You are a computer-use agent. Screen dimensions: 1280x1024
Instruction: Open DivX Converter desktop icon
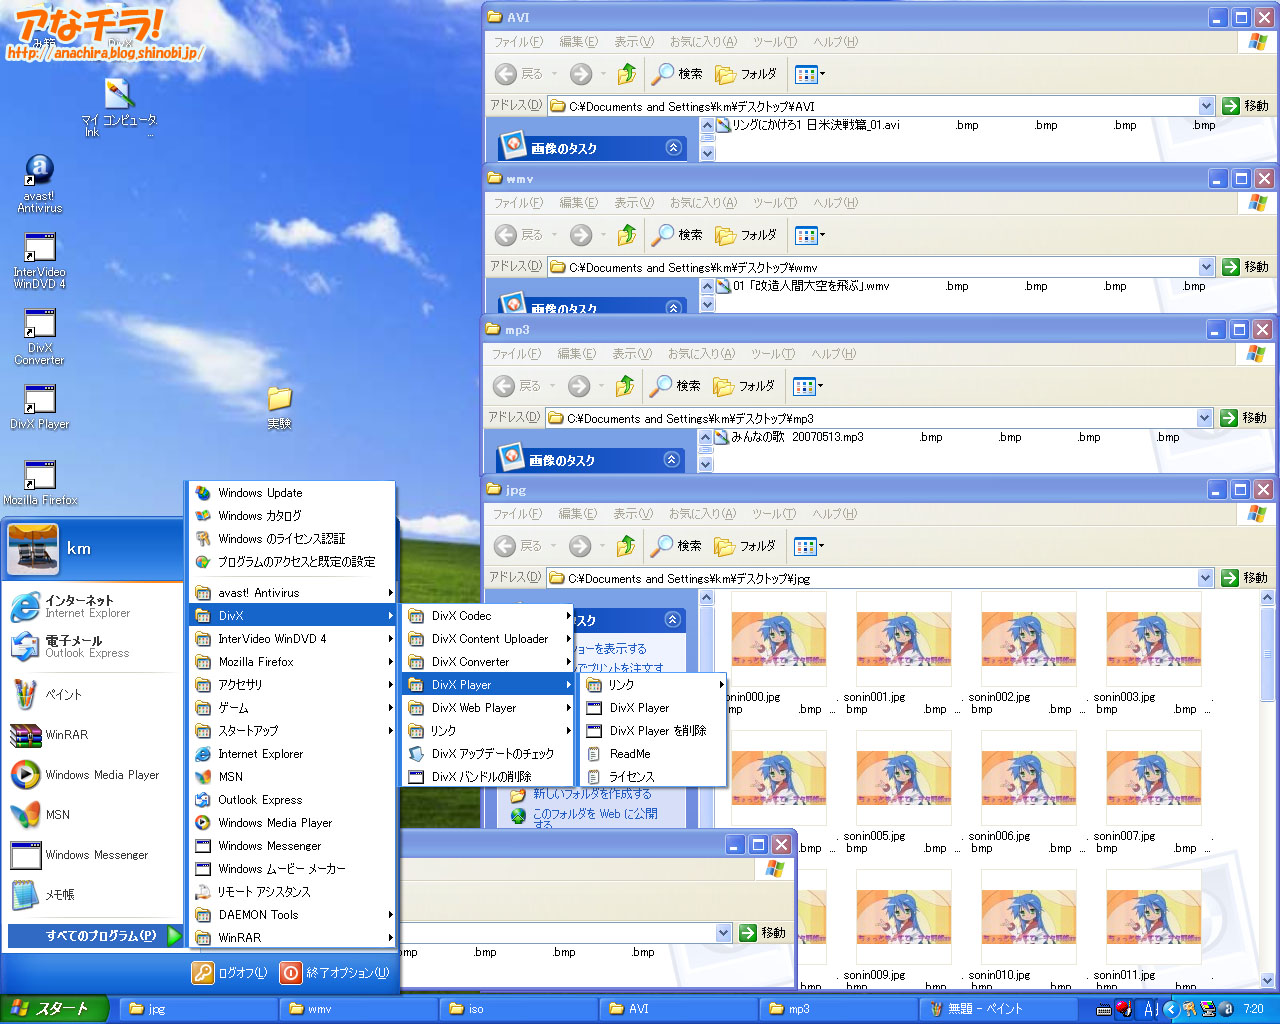40,337
